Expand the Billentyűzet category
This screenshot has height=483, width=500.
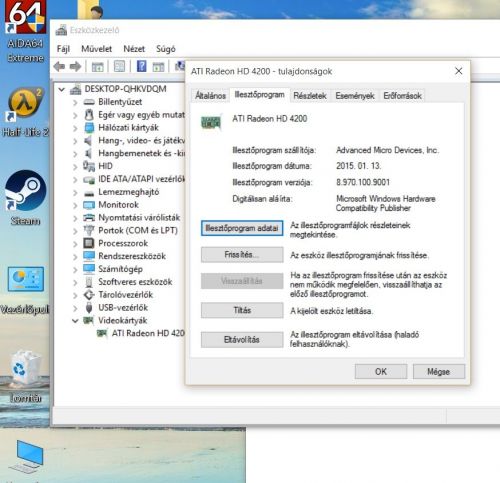(75, 102)
